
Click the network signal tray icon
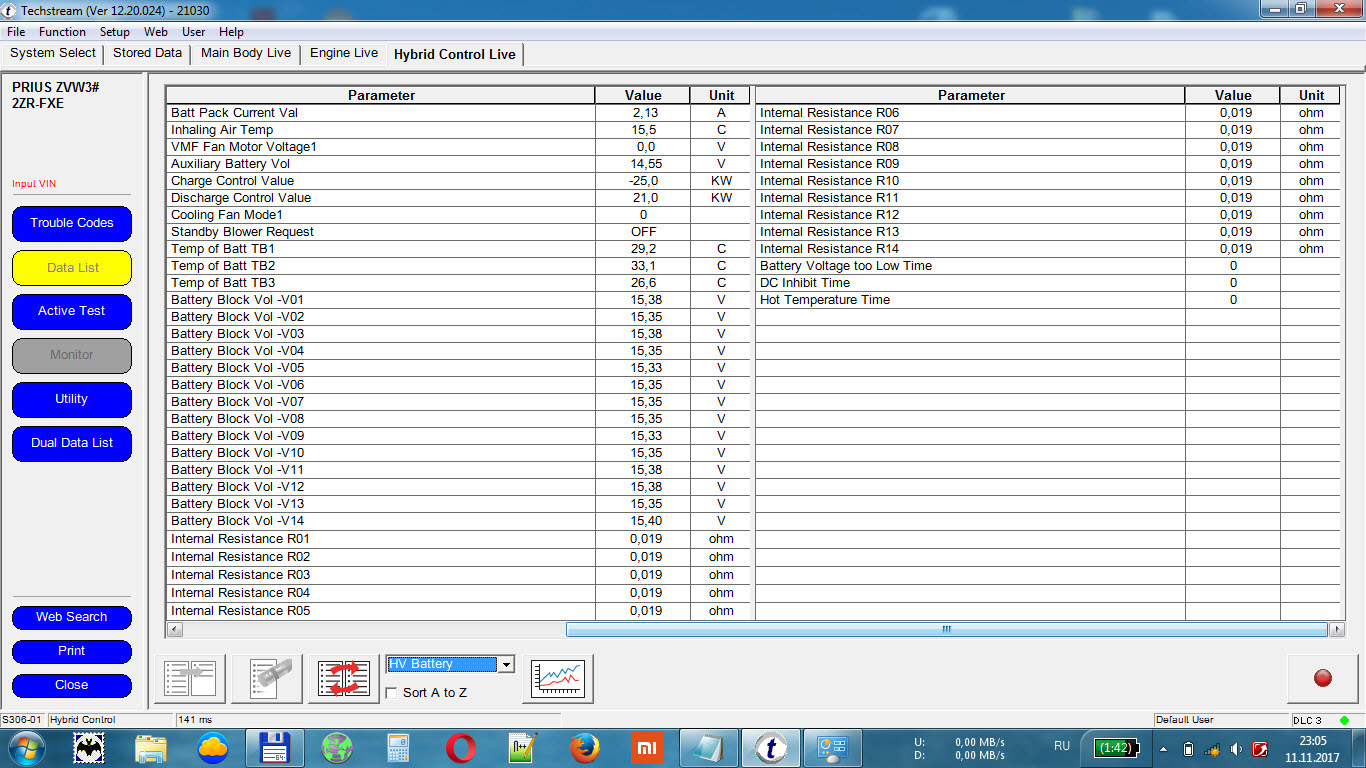coord(1212,749)
